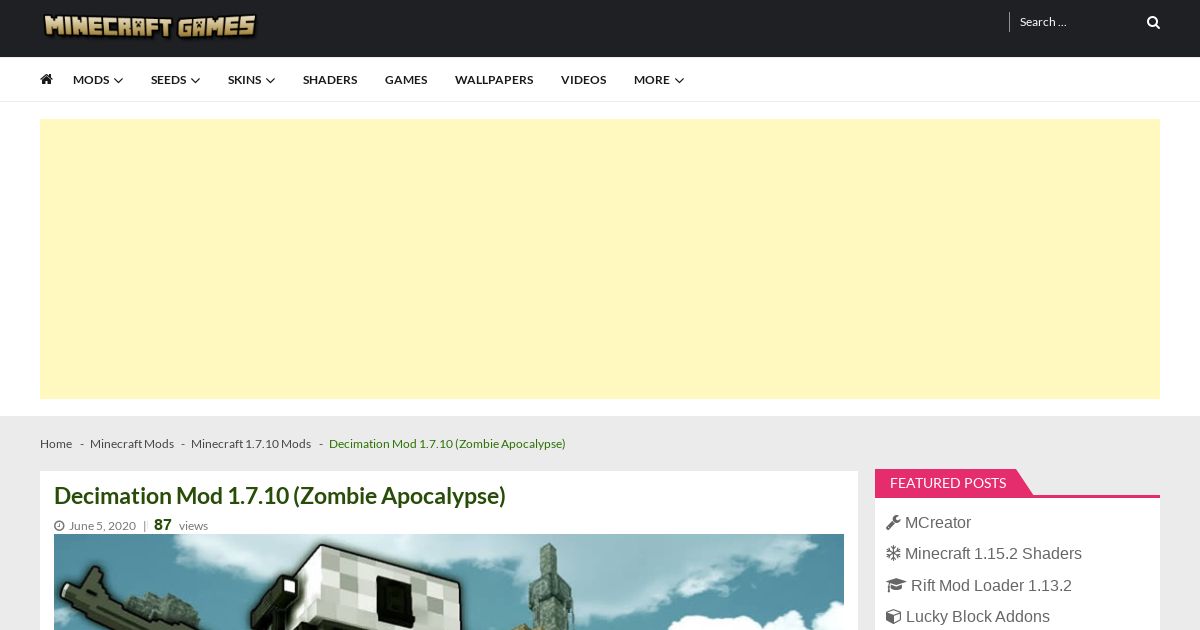Viewport: 1200px width, 630px height.
Task: Open the GAMES menu item
Action: pyautogui.click(x=406, y=80)
